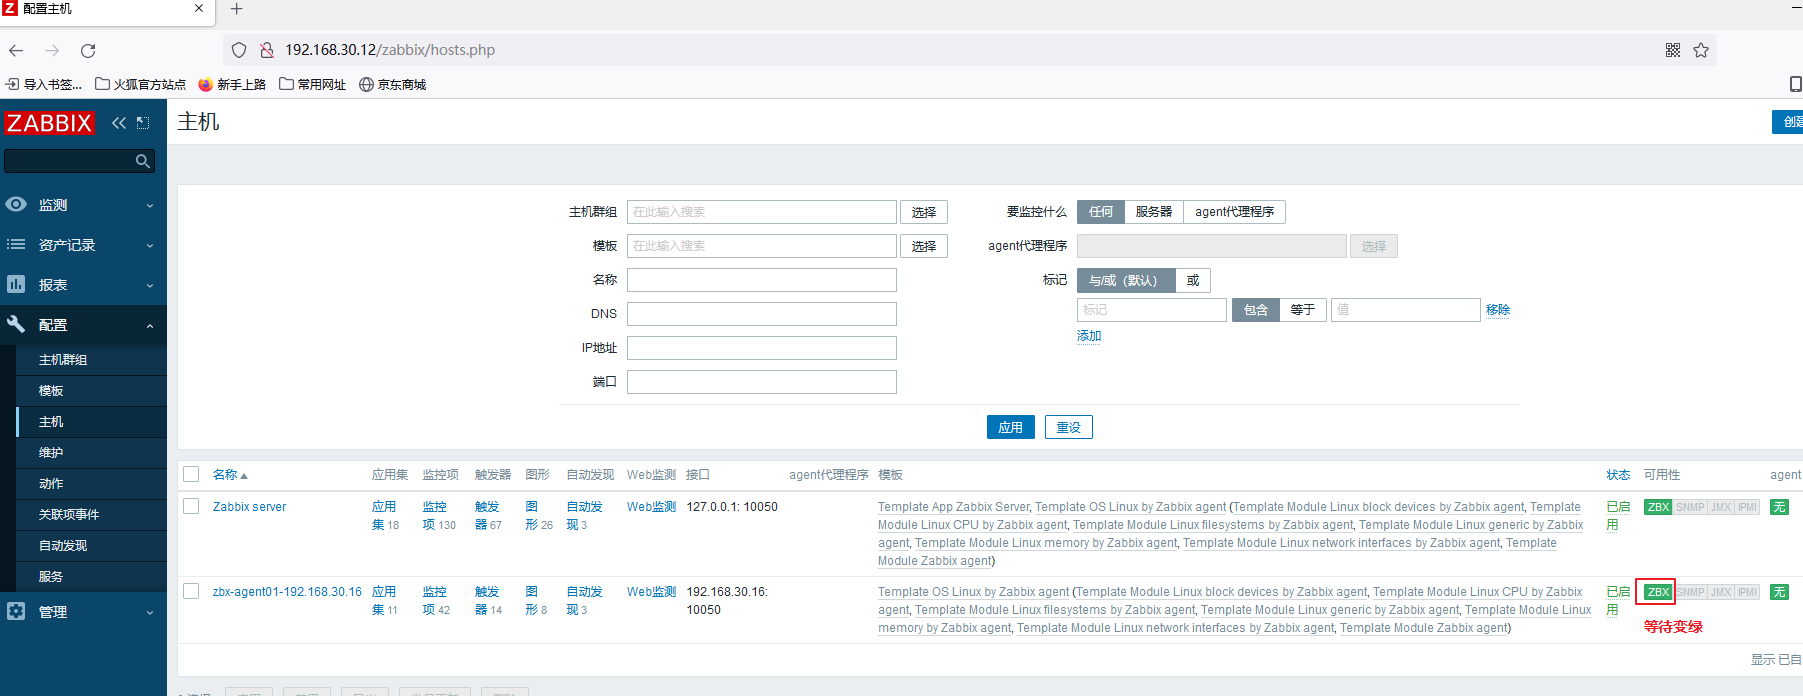1803x696 pixels.
Task: Click SNMP badge in Zabbix server row
Action: tap(1690, 507)
